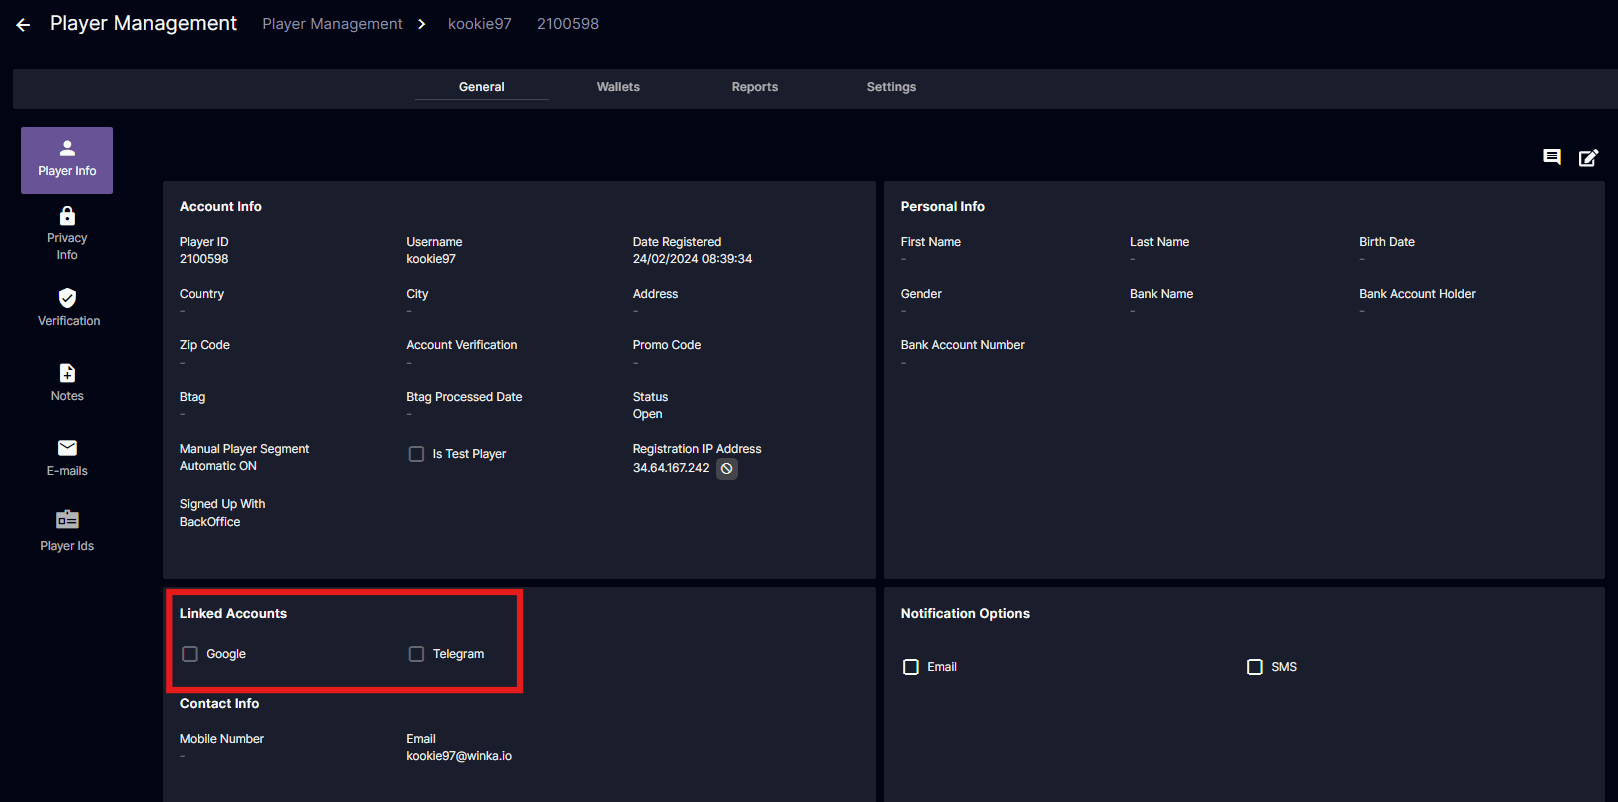Viewport: 1618px width, 802px height.
Task: Click the BackOffice sign-up value
Action: pos(210,522)
